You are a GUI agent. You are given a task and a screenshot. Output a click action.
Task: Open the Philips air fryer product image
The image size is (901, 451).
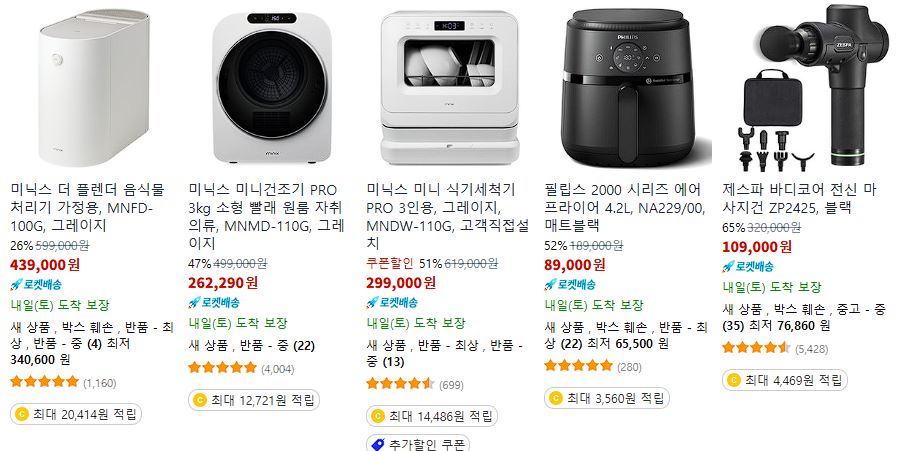click(628, 88)
